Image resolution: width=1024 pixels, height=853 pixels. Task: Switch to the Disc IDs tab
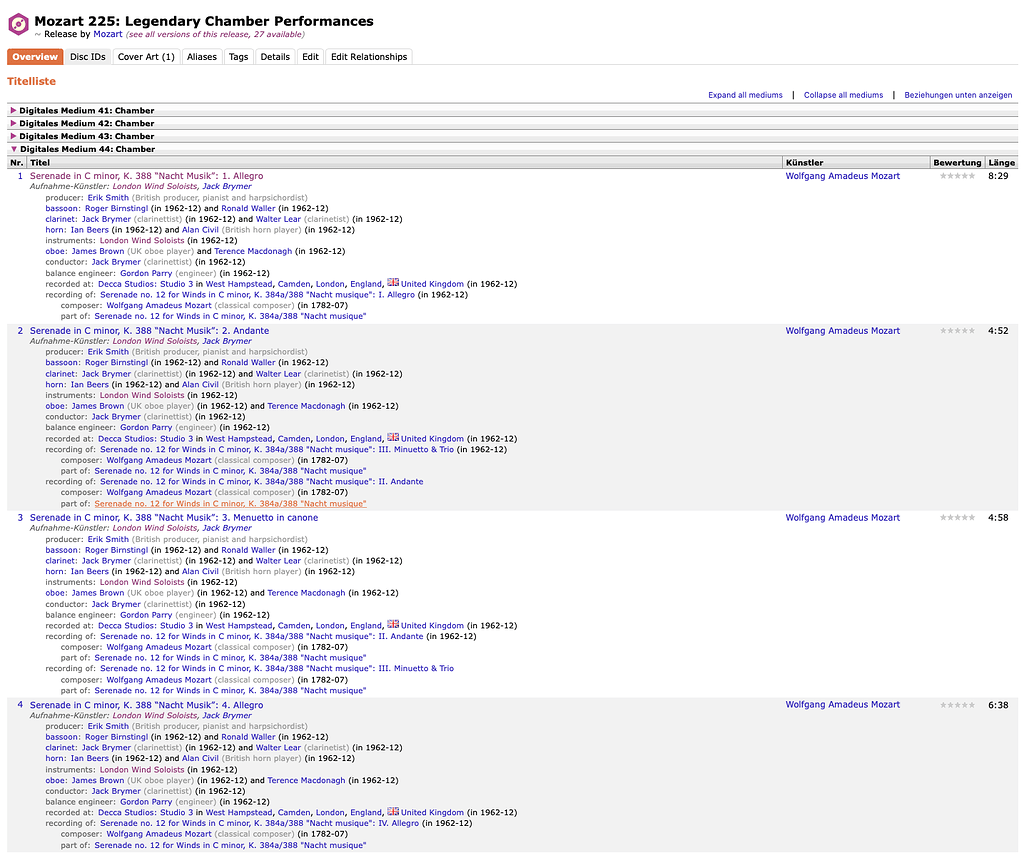click(87, 57)
